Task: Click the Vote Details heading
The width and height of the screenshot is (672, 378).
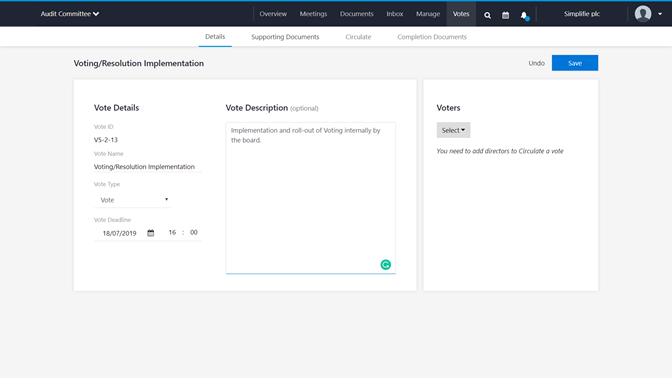Action: pyautogui.click(x=117, y=108)
